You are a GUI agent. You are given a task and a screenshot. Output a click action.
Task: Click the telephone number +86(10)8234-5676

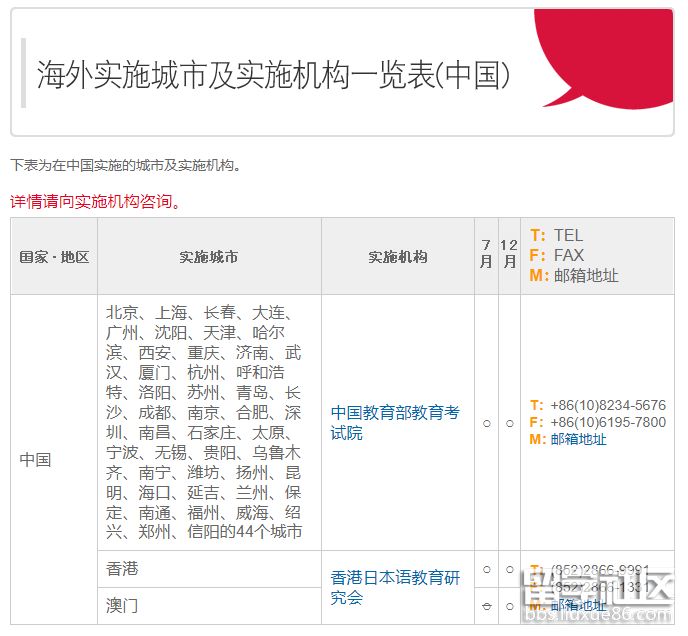point(608,405)
